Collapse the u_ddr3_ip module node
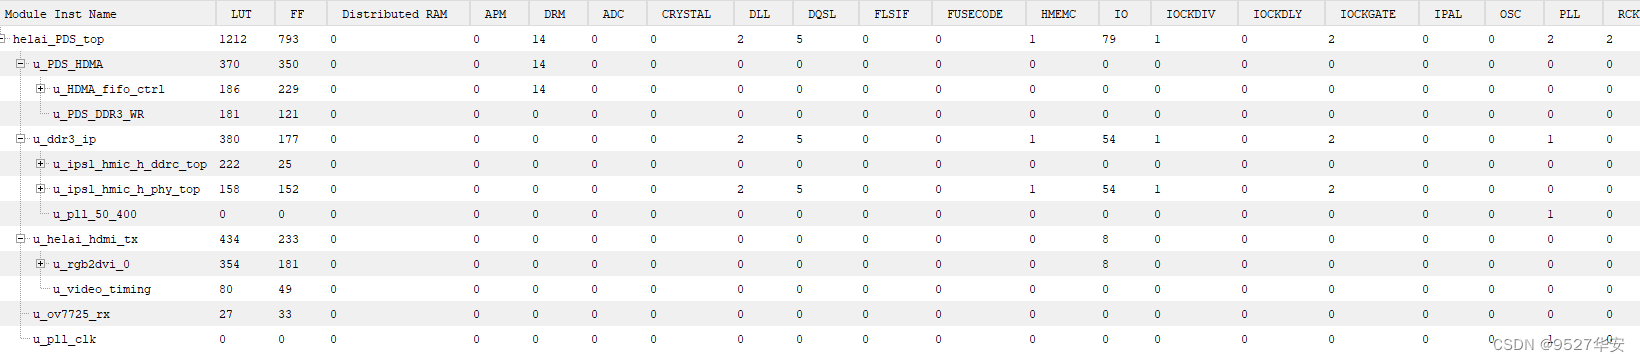Viewport: 1640px width, 362px height. [x=20, y=138]
